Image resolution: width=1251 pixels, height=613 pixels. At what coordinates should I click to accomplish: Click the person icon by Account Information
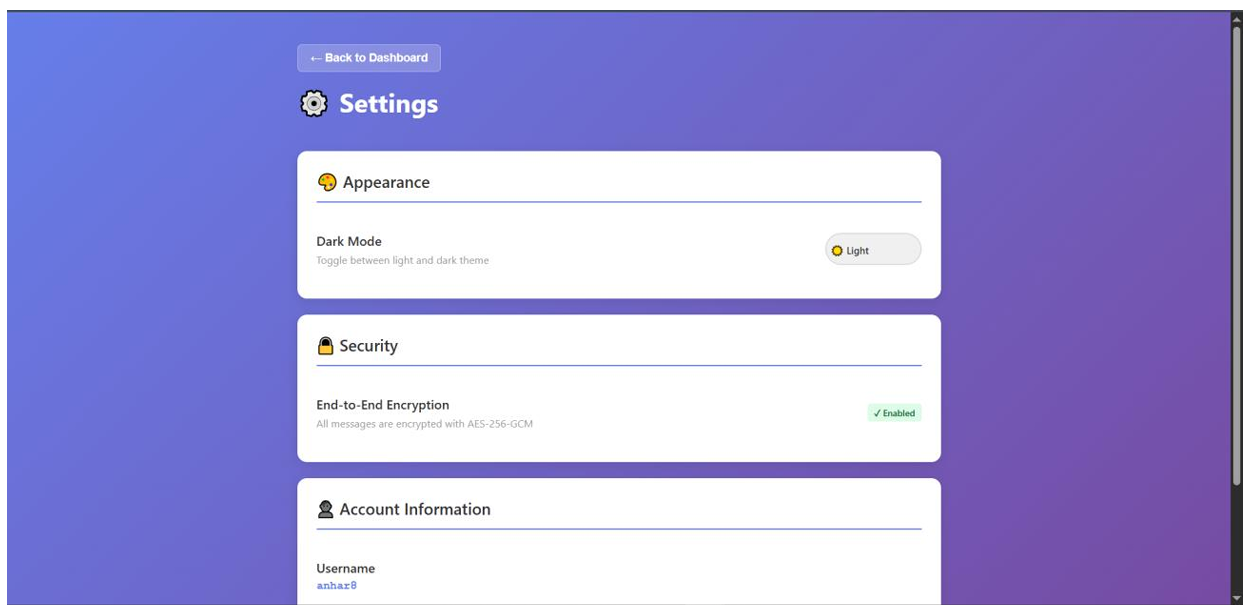coord(325,510)
